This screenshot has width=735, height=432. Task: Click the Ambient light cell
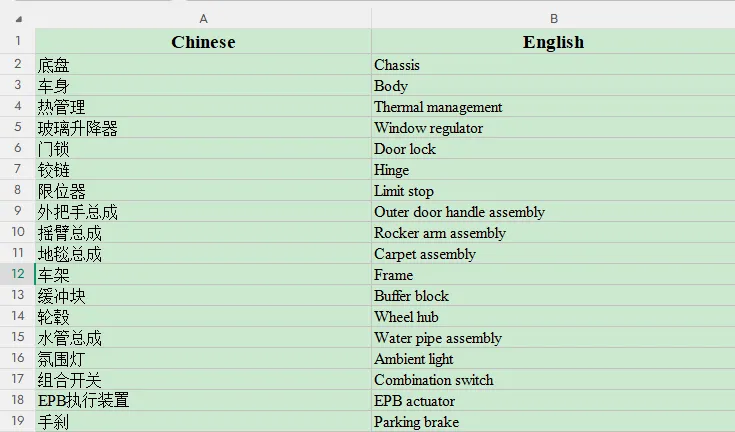553,358
